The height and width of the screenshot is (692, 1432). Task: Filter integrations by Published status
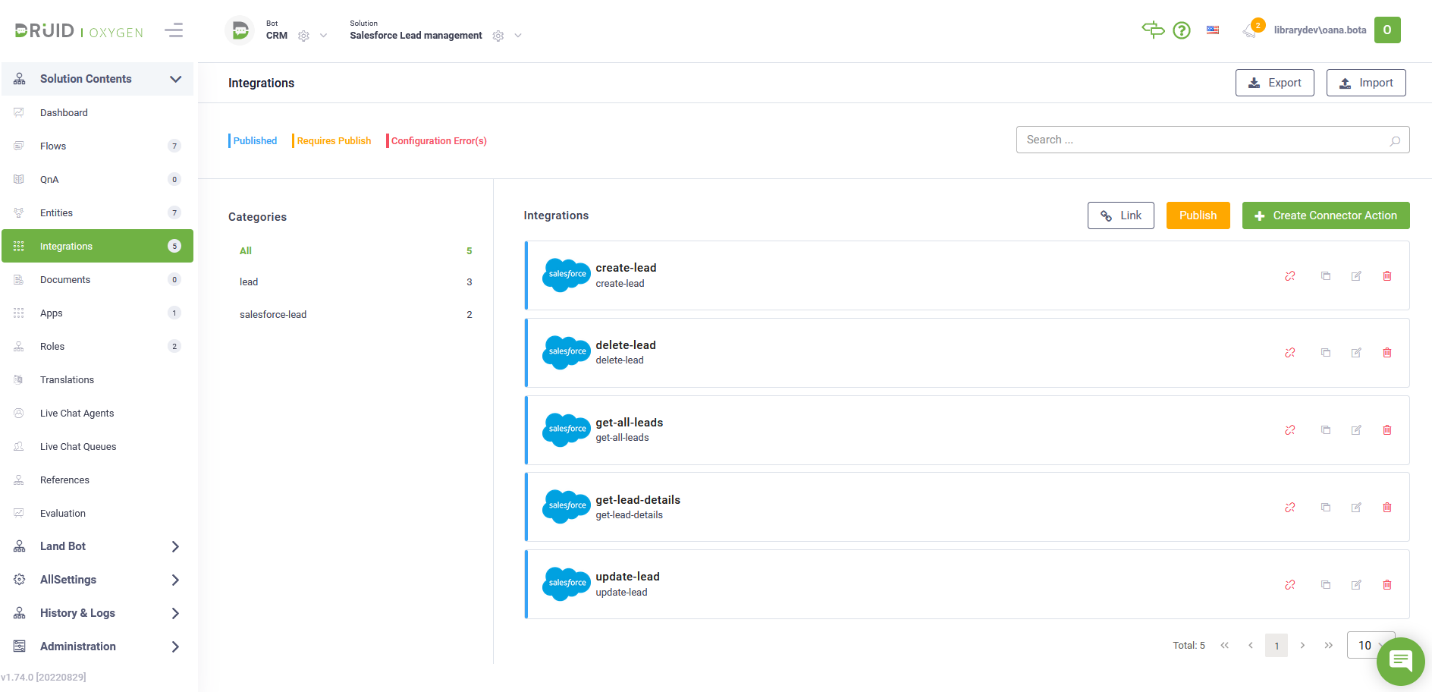pyautogui.click(x=255, y=140)
